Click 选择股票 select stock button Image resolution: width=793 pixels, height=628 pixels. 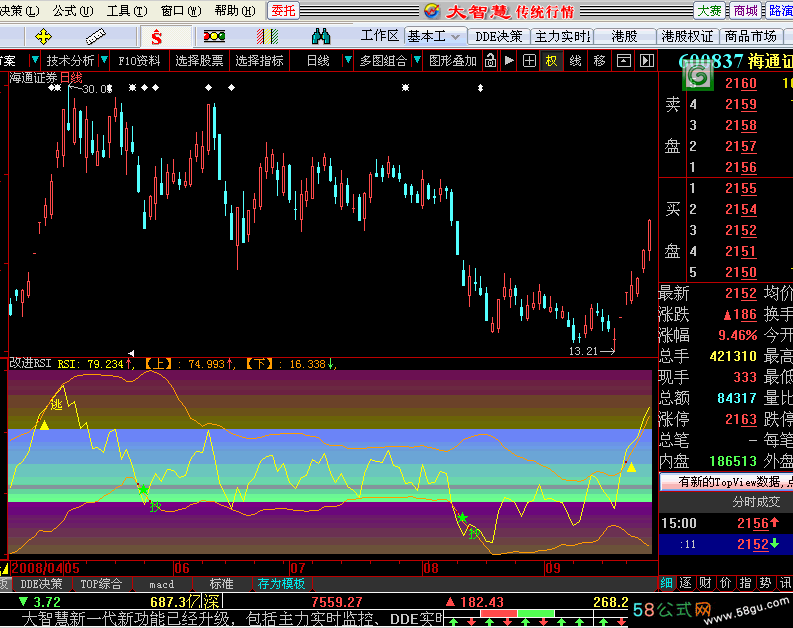click(199, 61)
